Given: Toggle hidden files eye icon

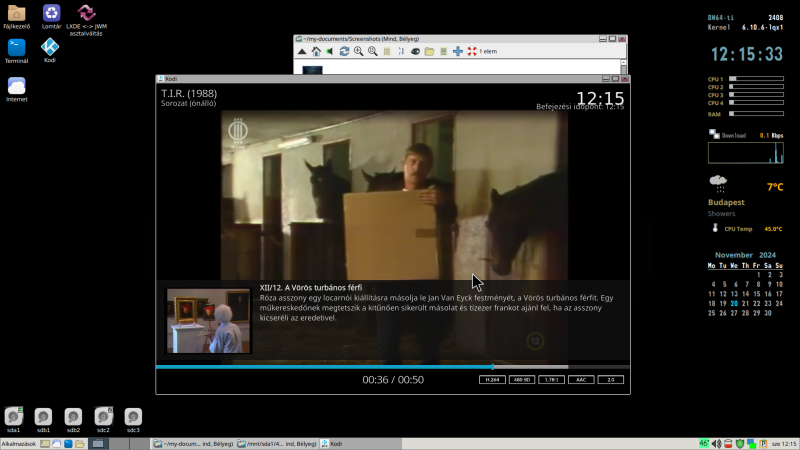Looking at the screenshot, I should (415, 52).
